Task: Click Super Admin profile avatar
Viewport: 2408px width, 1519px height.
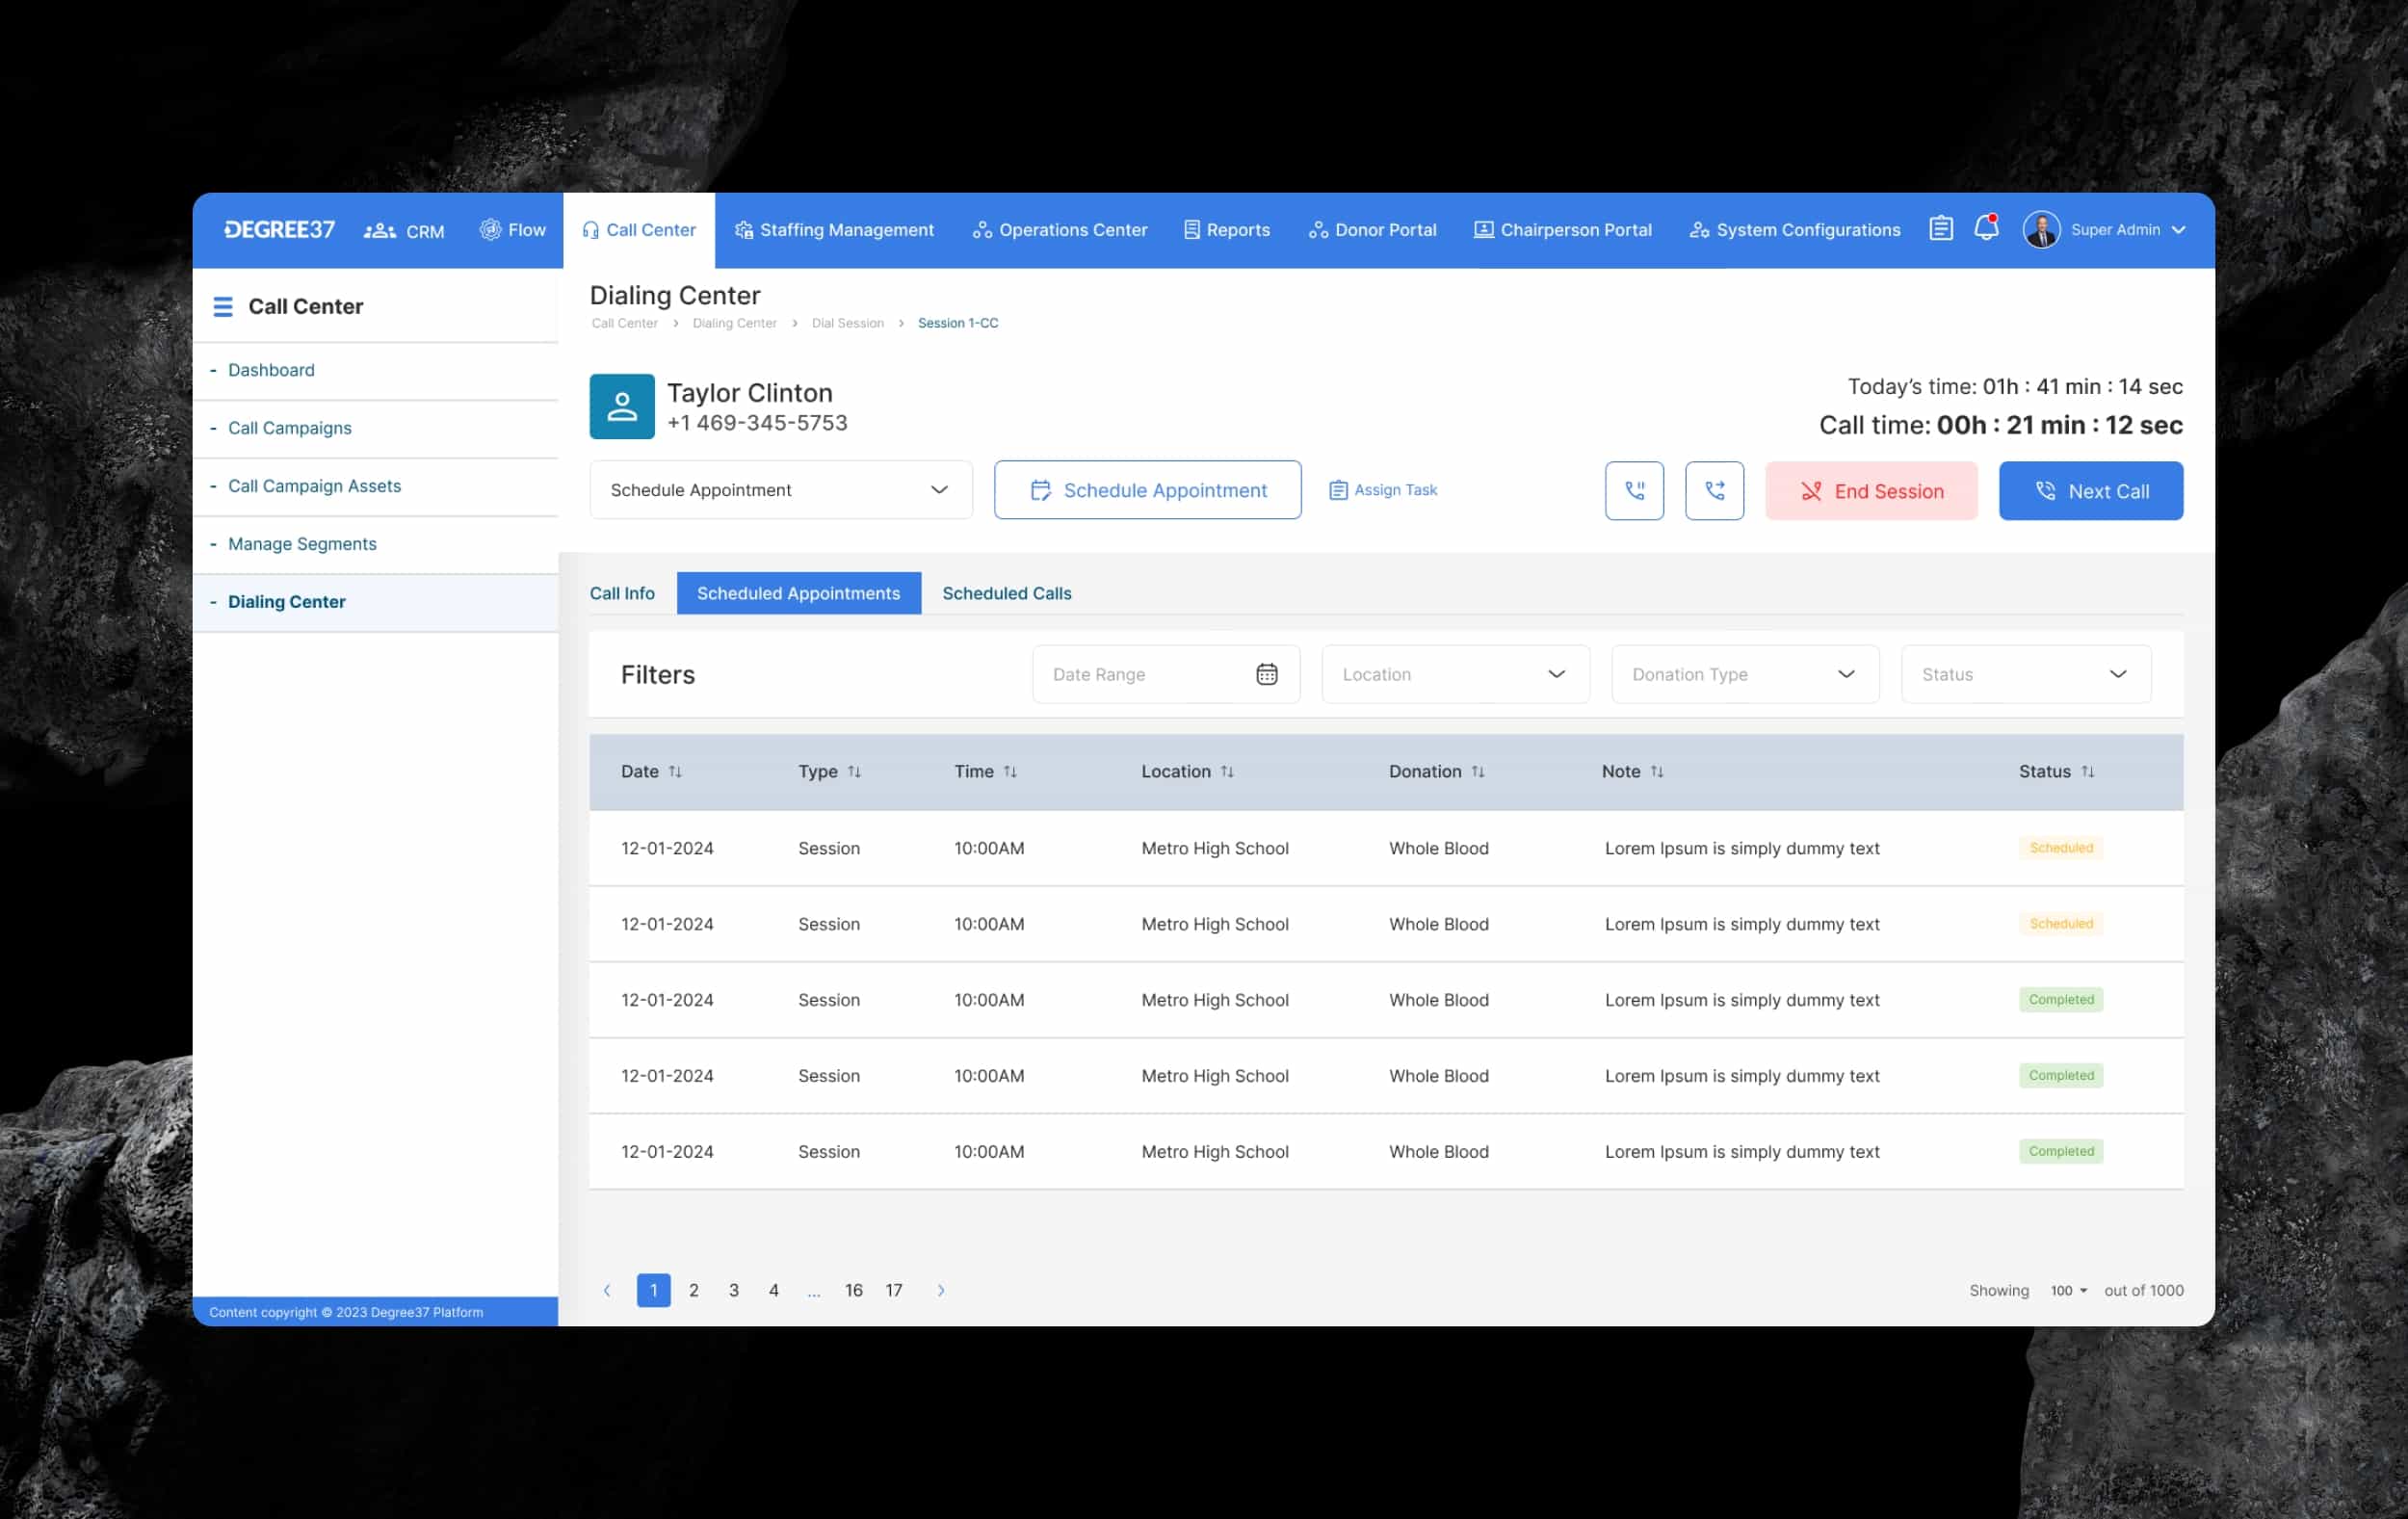Action: point(2041,230)
